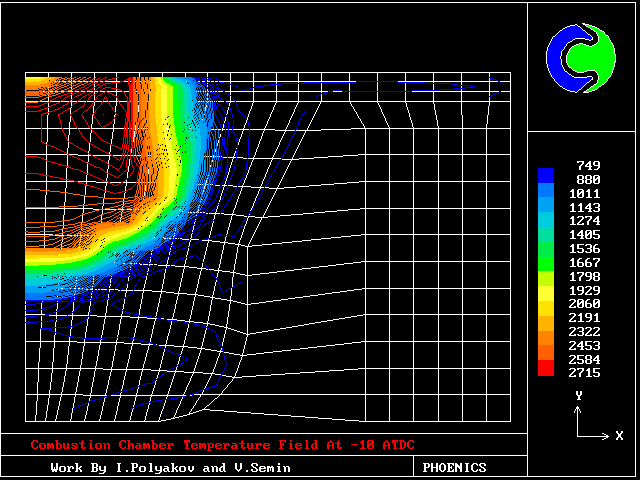The width and height of the screenshot is (640, 480).
Task: Click the 880 legend value label
Action: click(587, 179)
